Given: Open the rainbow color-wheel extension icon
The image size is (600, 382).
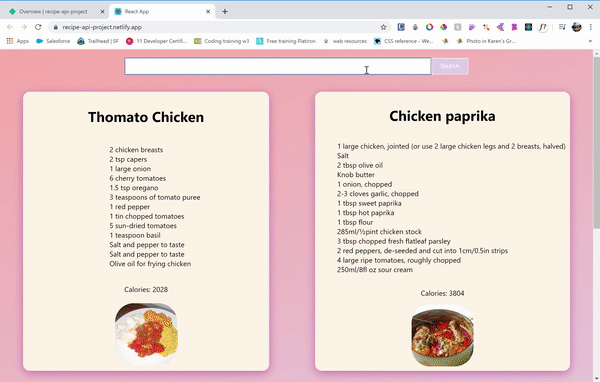Looking at the screenshot, I should 443,27.
